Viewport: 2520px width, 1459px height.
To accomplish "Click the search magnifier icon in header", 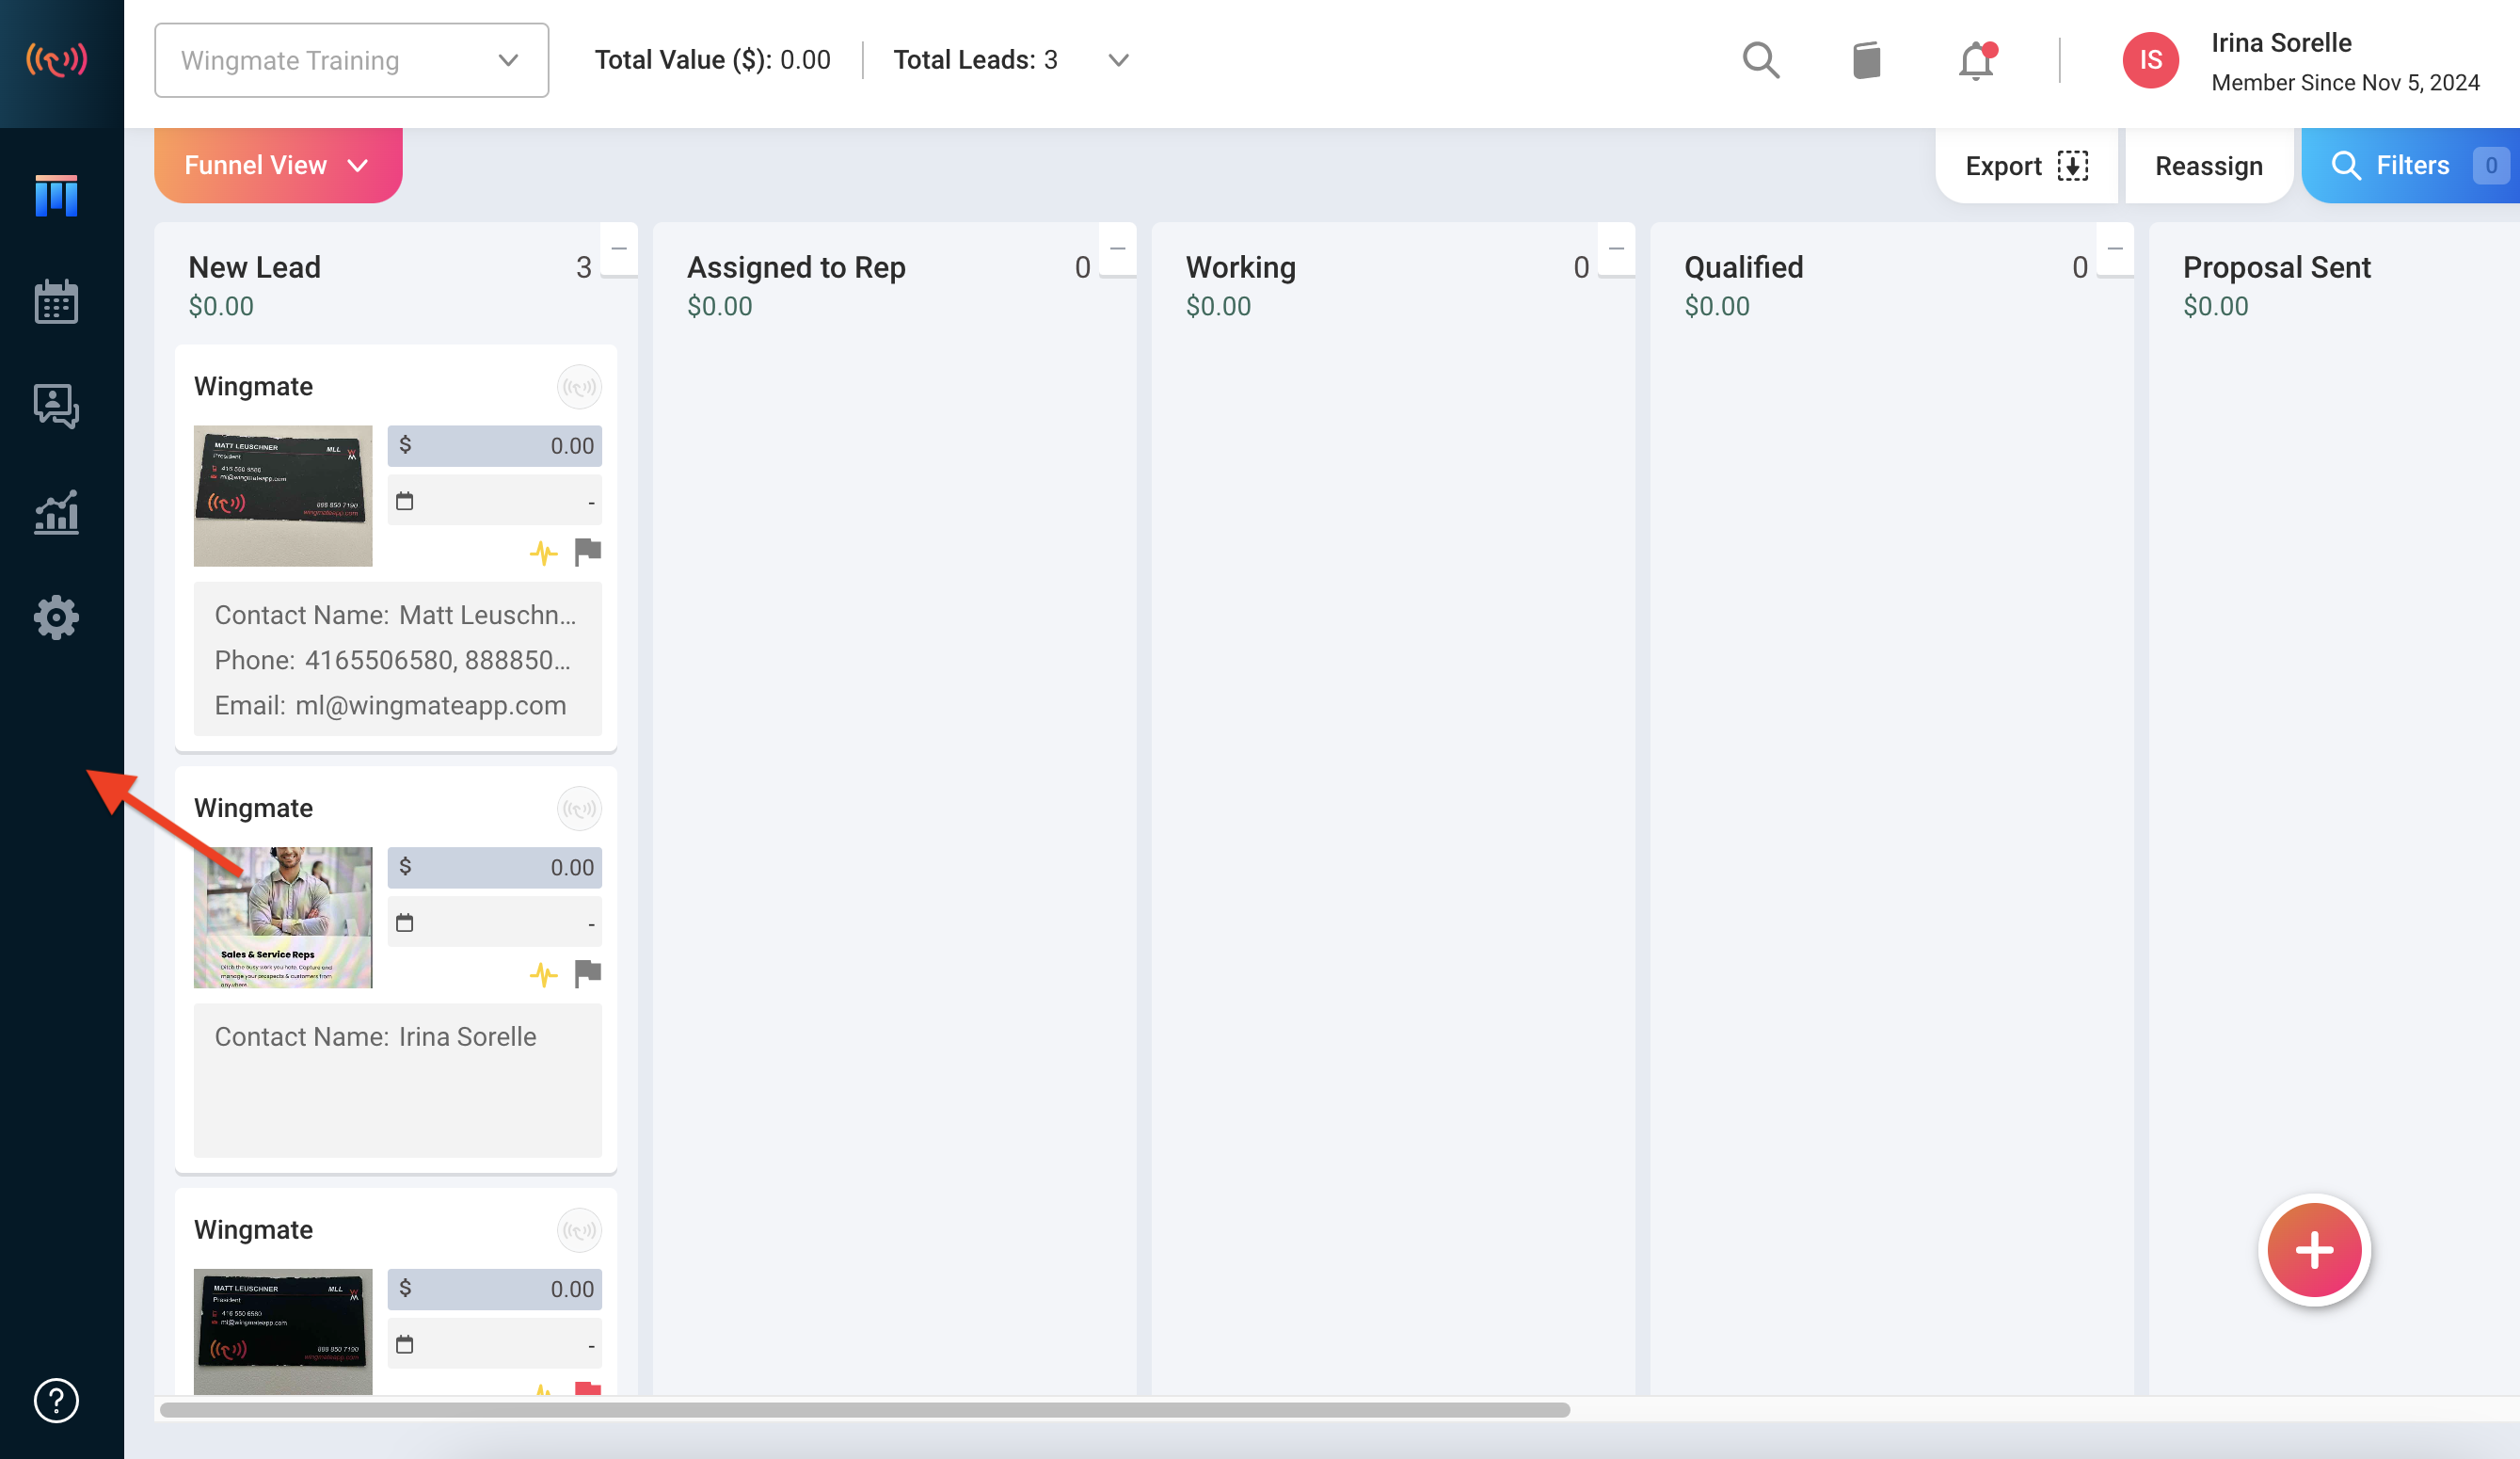I will [x=1761, y=60].
